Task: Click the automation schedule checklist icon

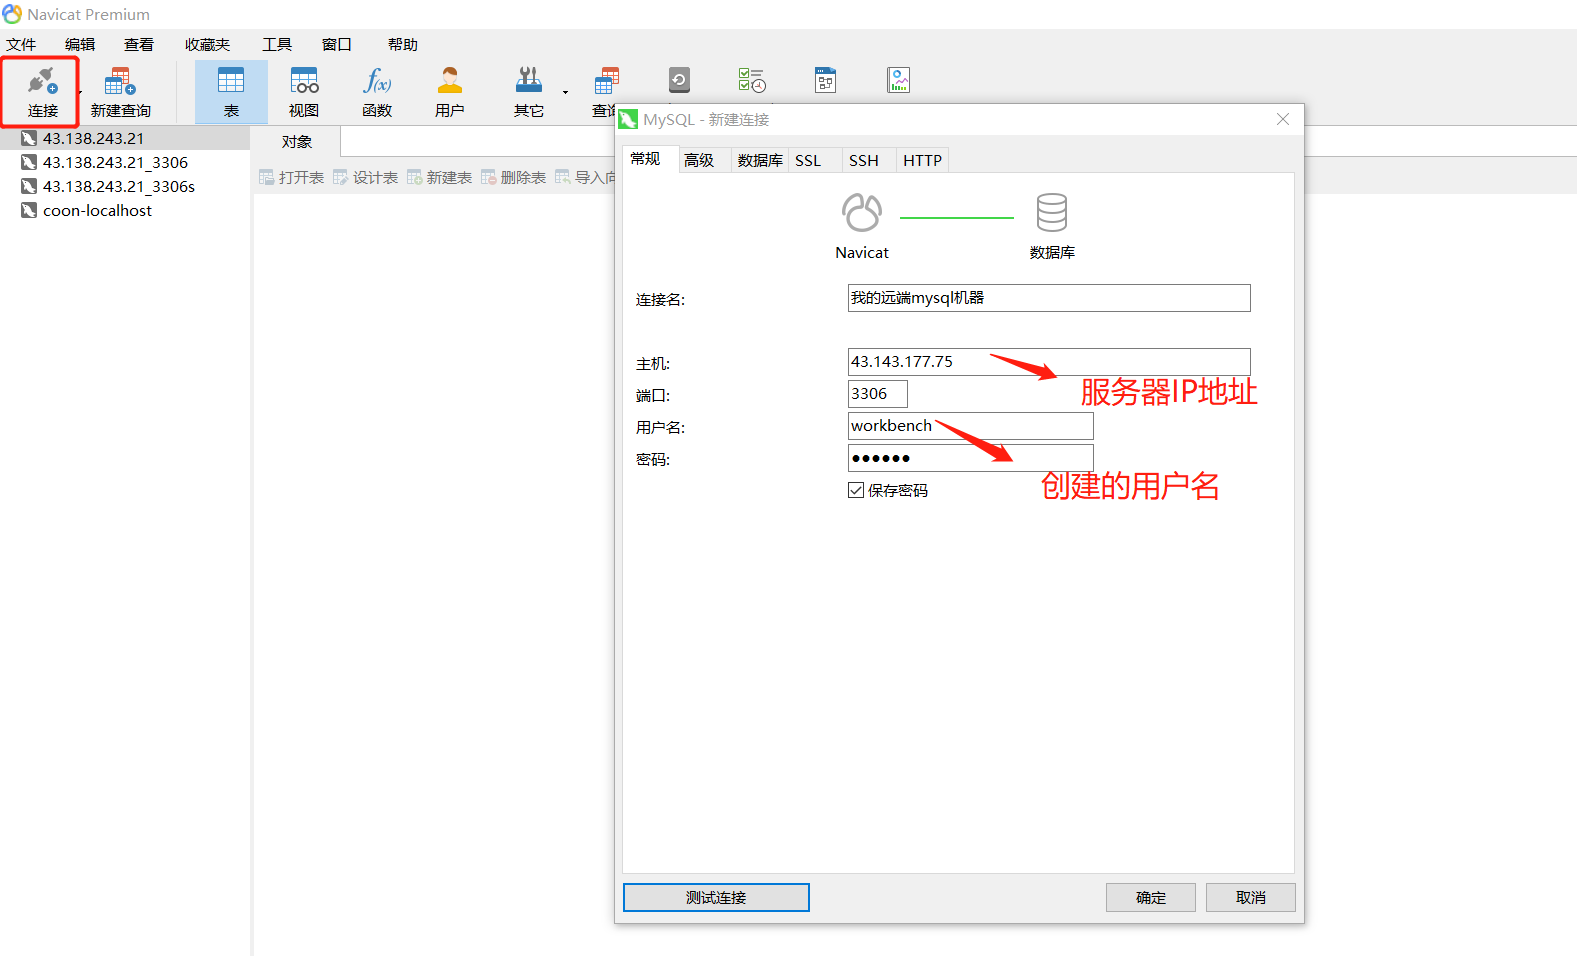Action: coord(752,80)
